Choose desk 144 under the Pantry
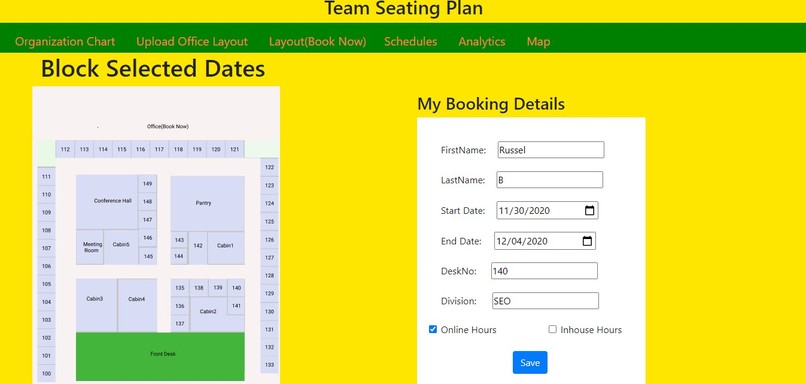 179,256
